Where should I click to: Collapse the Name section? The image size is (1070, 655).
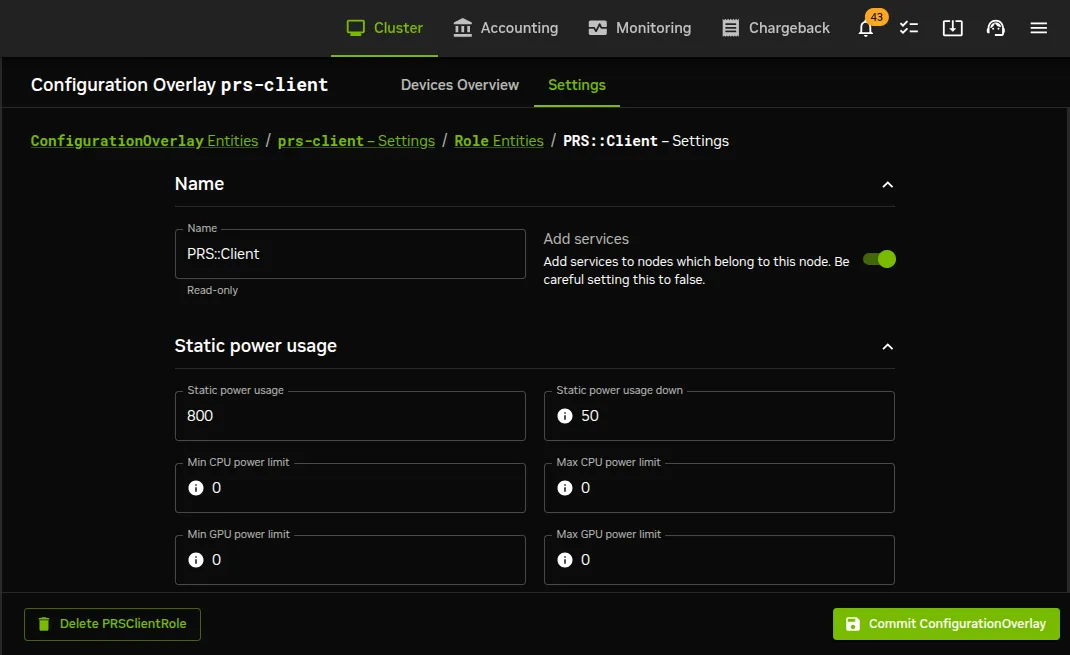(x=887, y=185)
